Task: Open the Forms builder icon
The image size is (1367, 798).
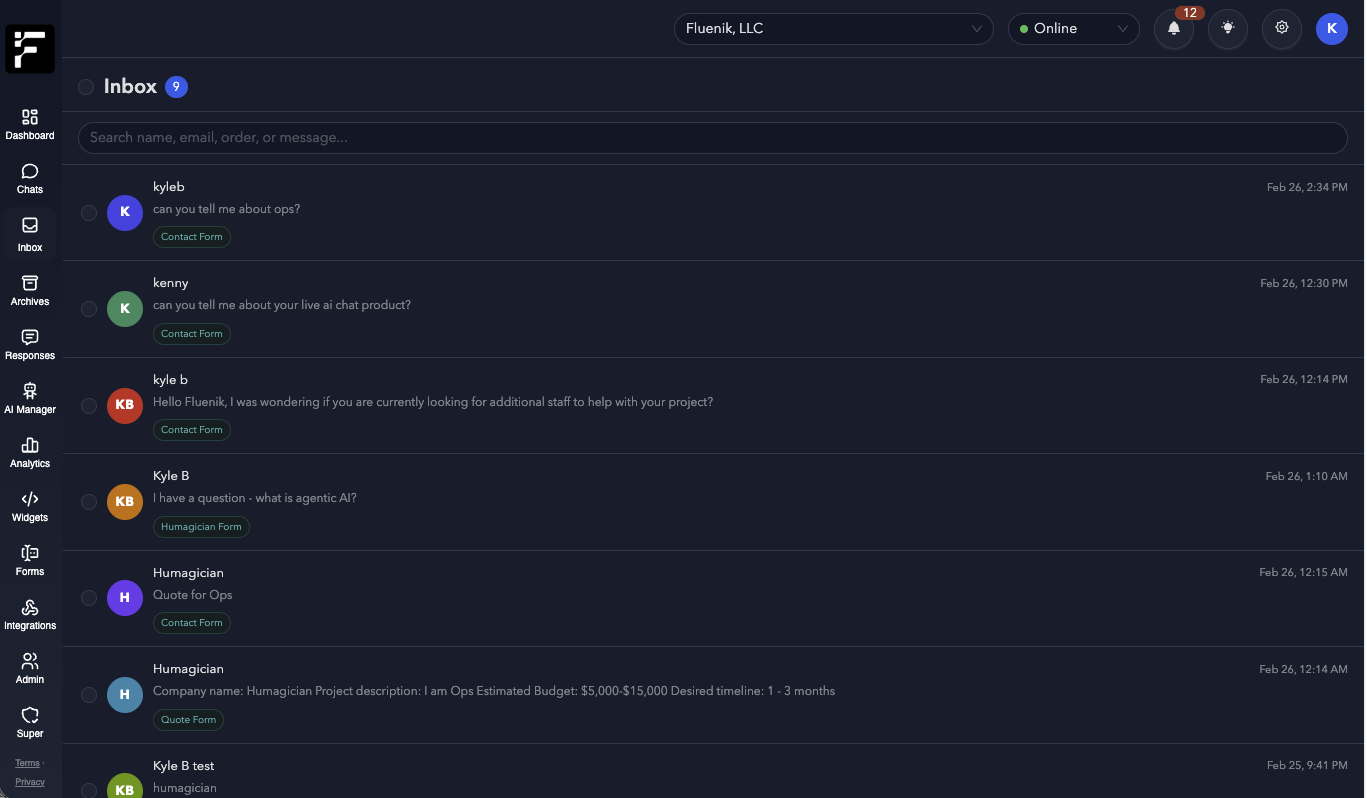Action: pos(29,560)
